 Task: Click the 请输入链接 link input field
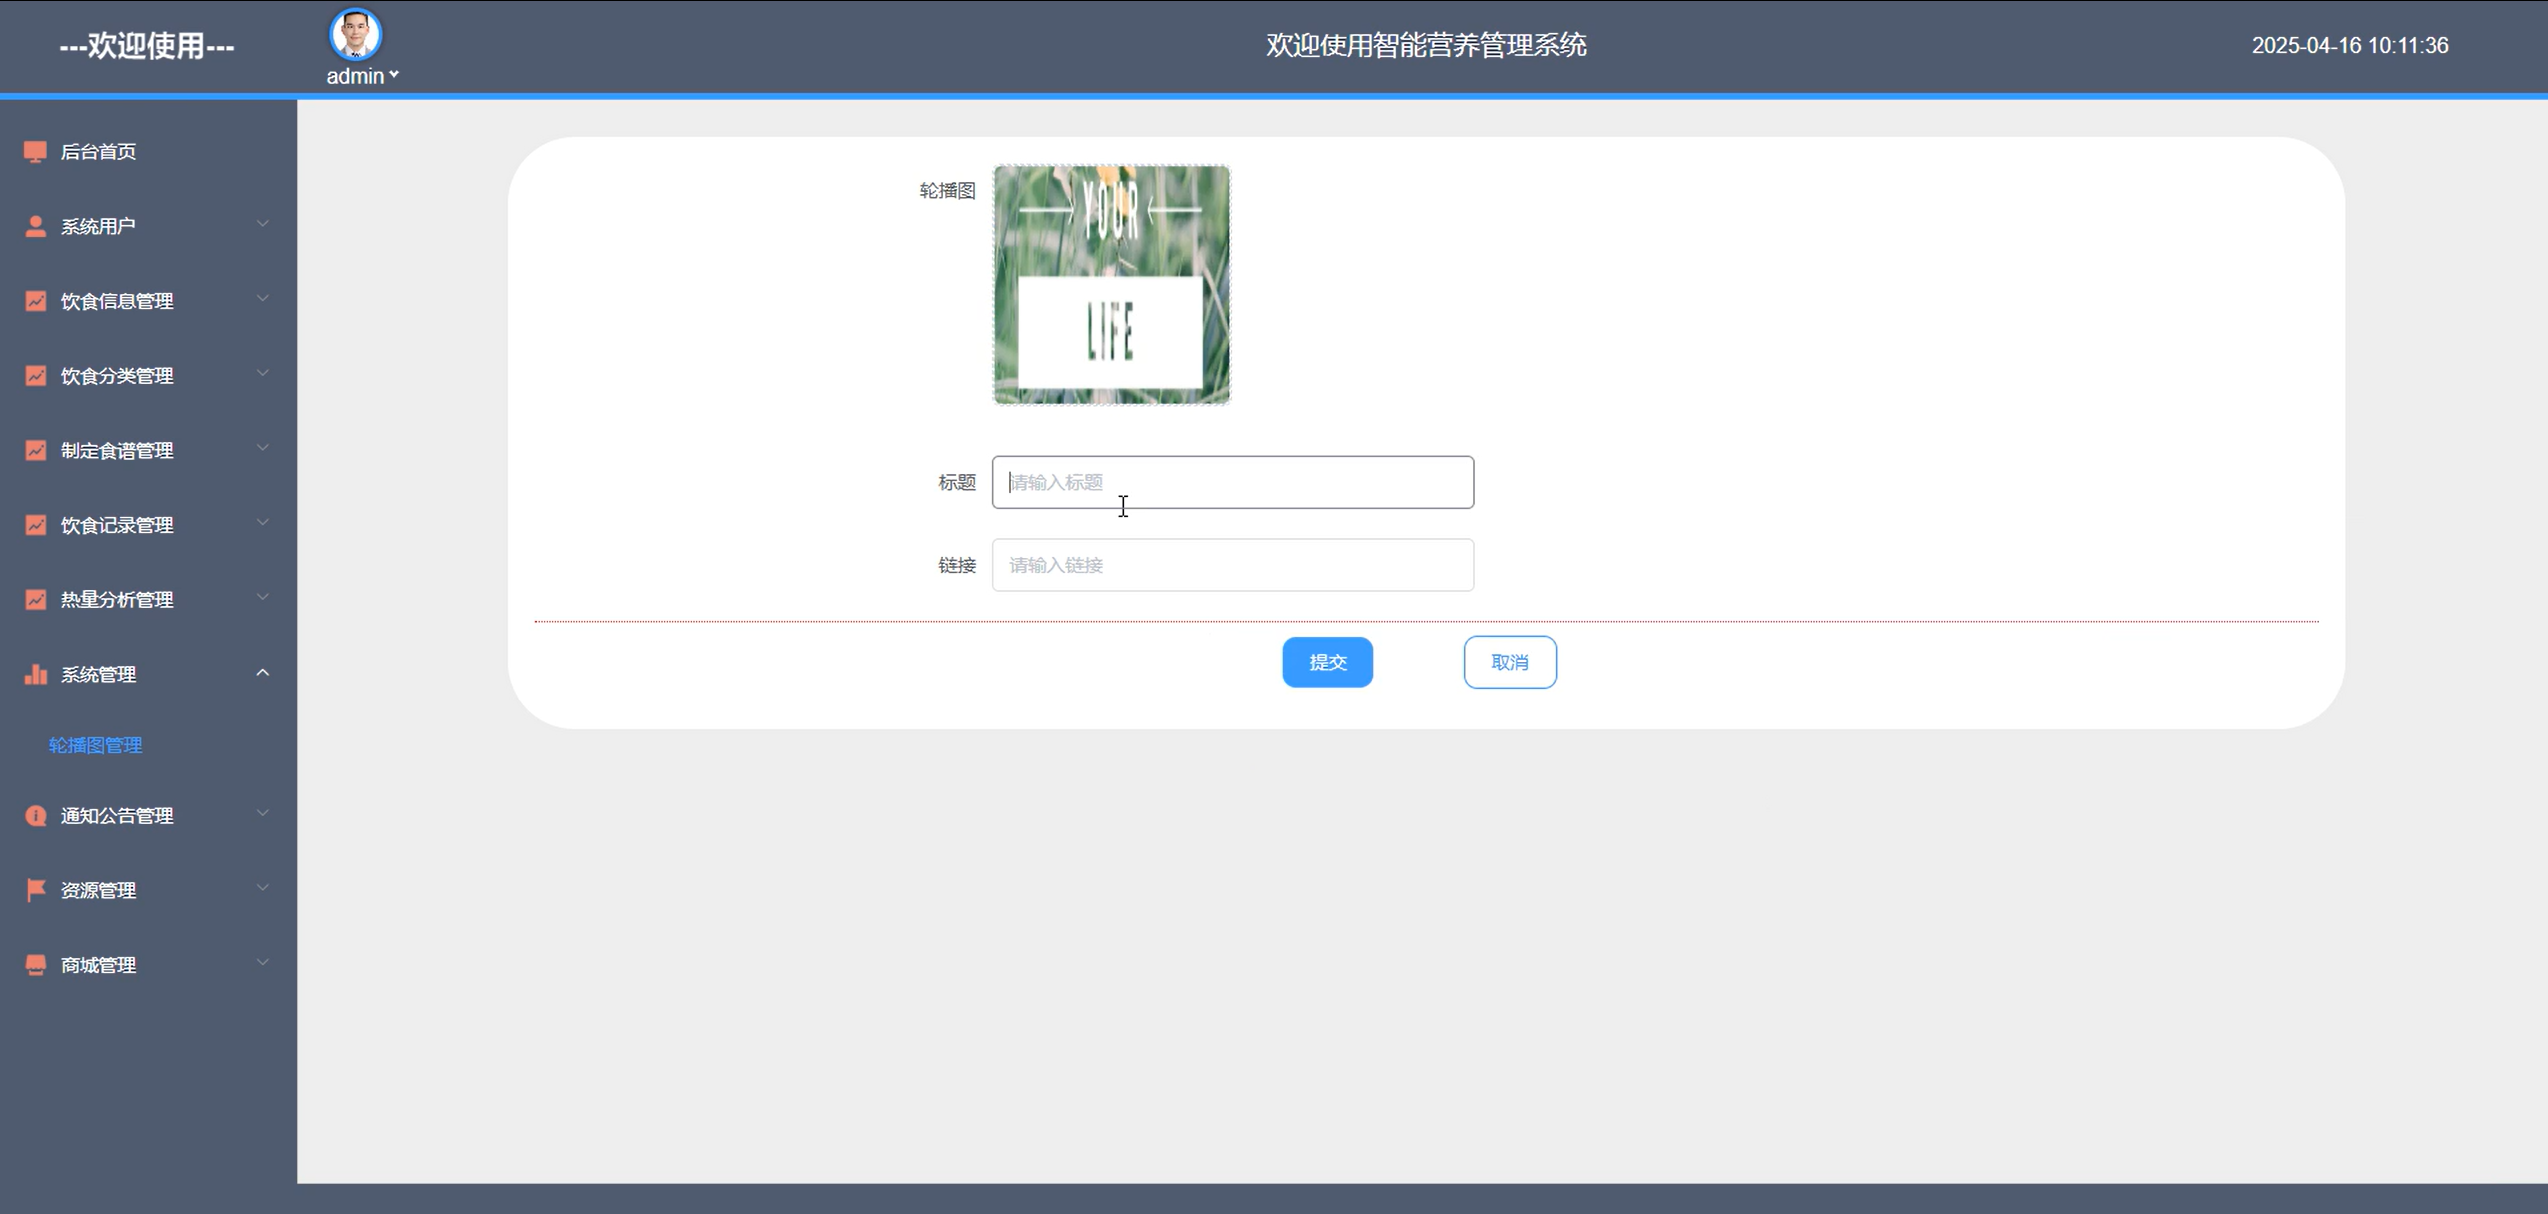(x=1232, y=565)
